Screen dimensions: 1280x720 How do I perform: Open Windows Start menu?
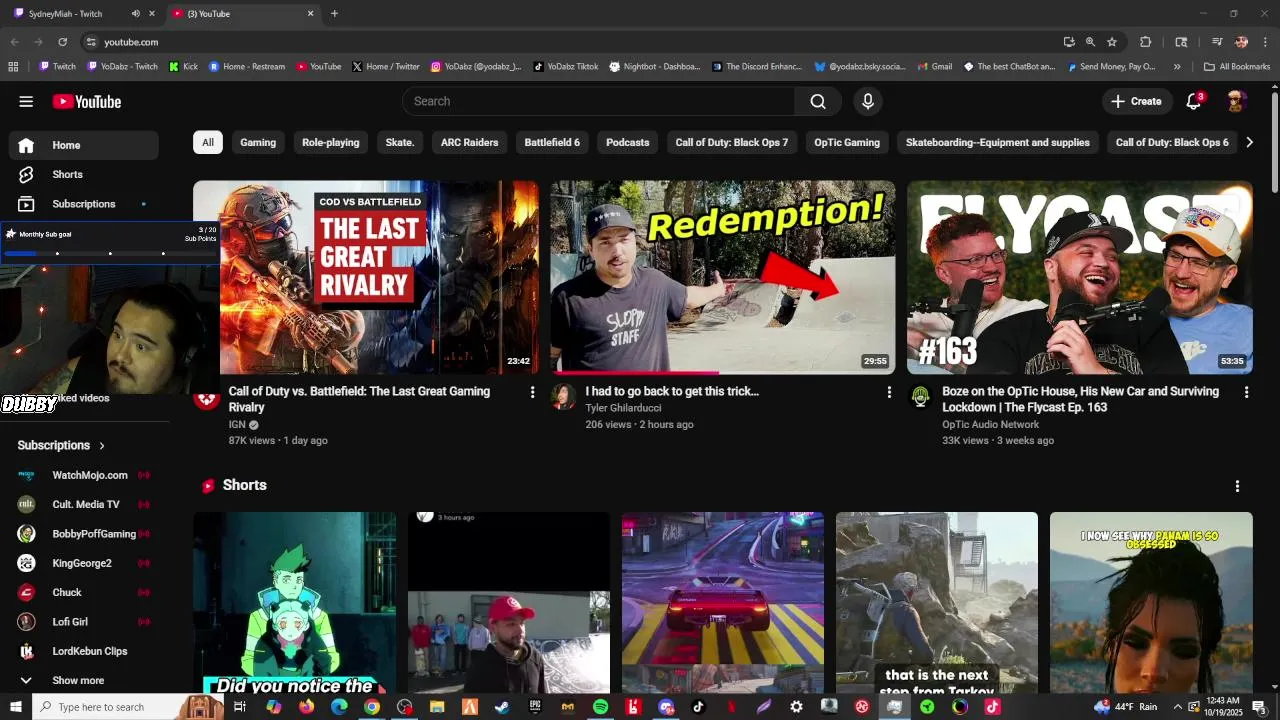click(x=16, y=707)
